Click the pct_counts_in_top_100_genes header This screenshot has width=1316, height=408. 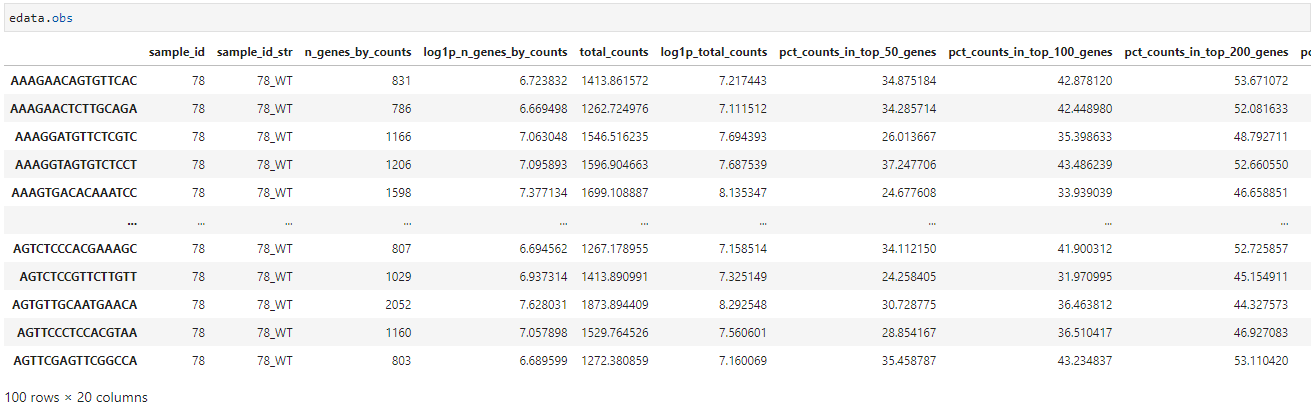pyautogui.click(x=1030, y=52)
